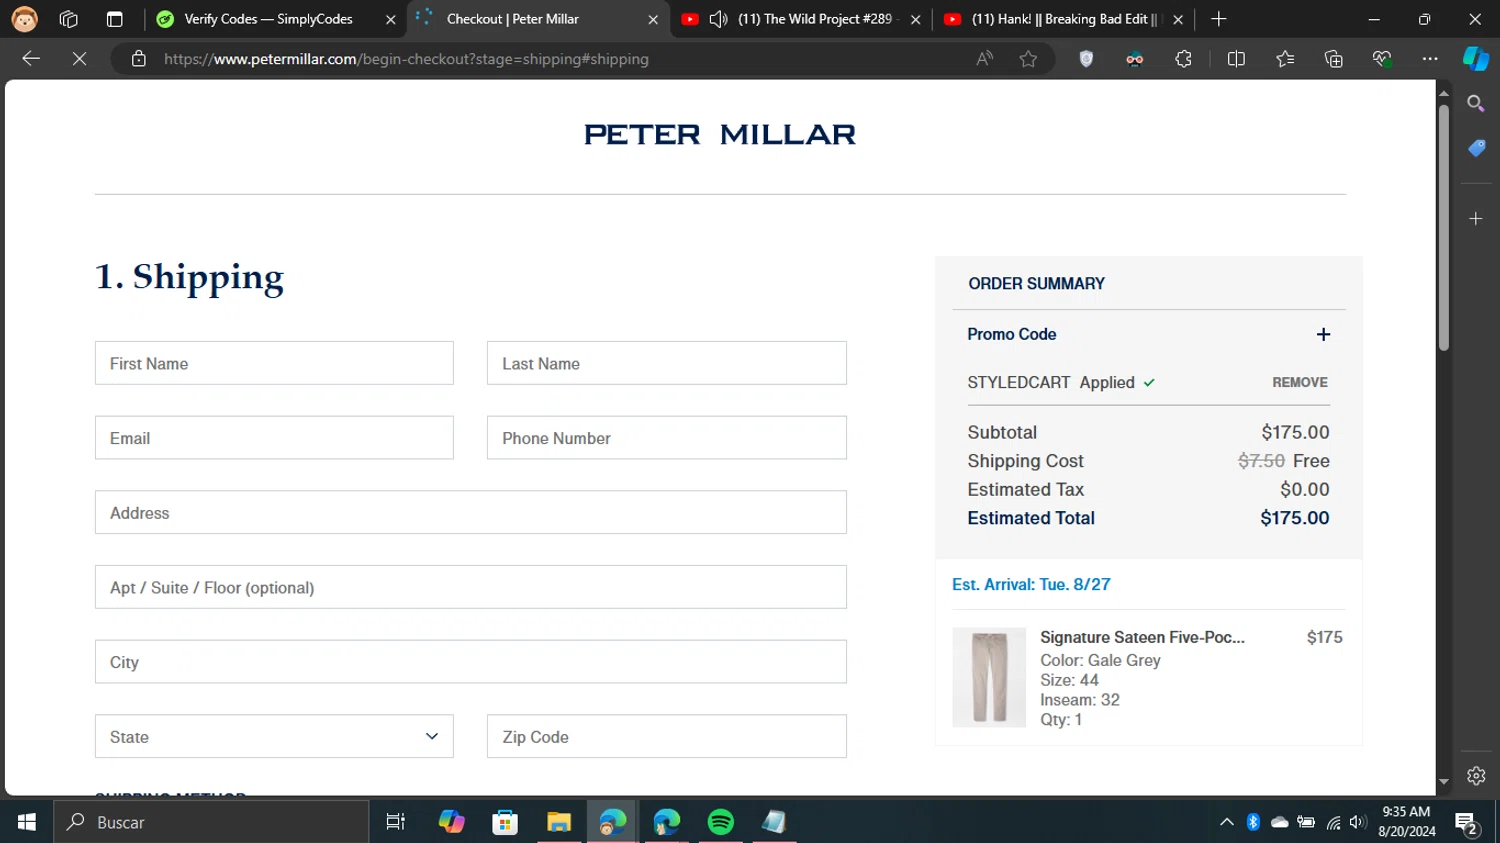The height and width of the screenshot is (843, 1500).
Task: Open network Wi-Fi tray icon
Action: coord(1333,822)
